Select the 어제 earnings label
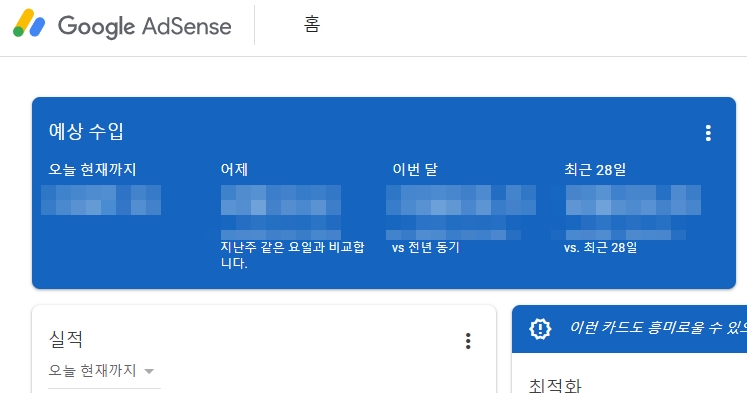Image resolution: width=747 pixels, height=393 pixels. [x=234, y=169]
